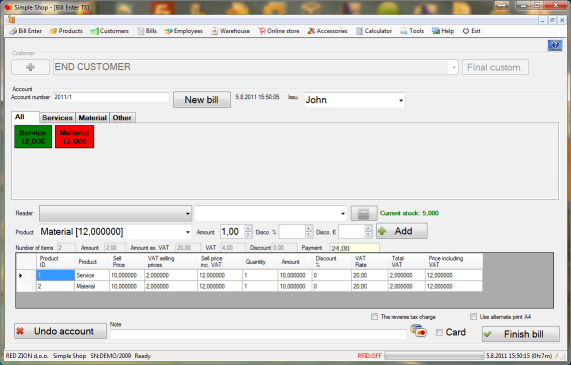The image size is (571, 365).
Task: Click the blue help question-mark icon
Action: click(x=555, y=46)
